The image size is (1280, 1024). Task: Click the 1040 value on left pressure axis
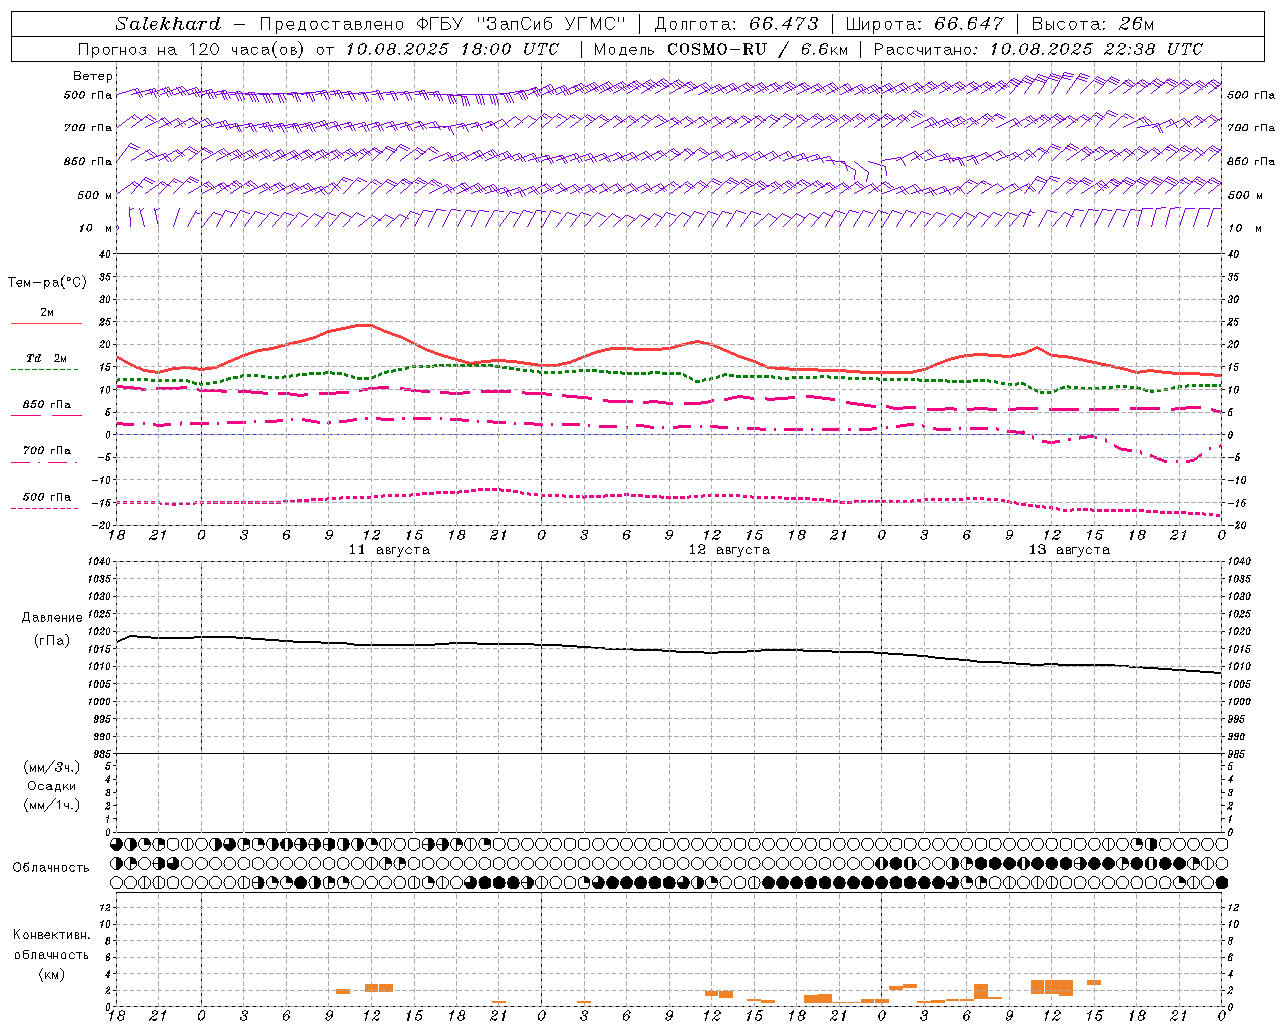[x=100, y=562]
